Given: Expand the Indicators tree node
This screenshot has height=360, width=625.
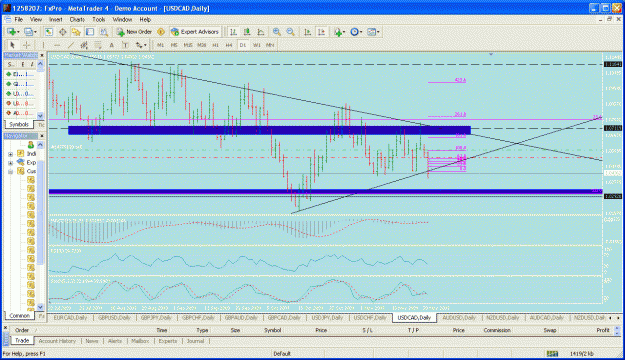Looking at the screenshot, I should coord(10,154).
